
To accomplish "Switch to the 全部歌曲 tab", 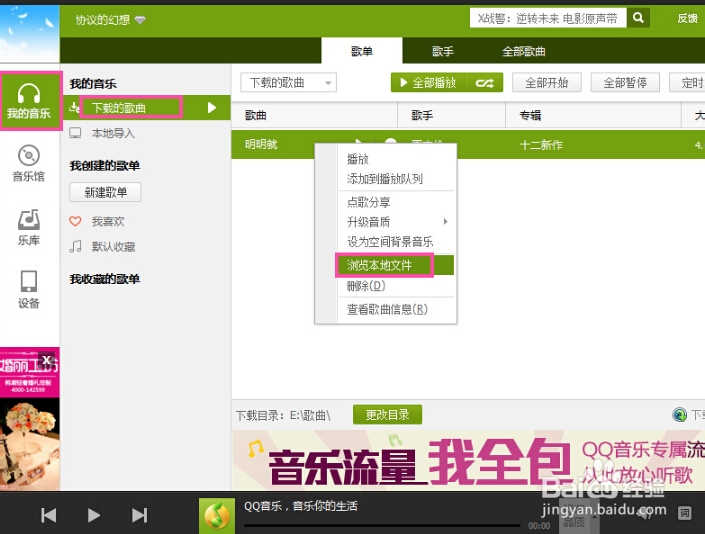I will tap(523, 51).
